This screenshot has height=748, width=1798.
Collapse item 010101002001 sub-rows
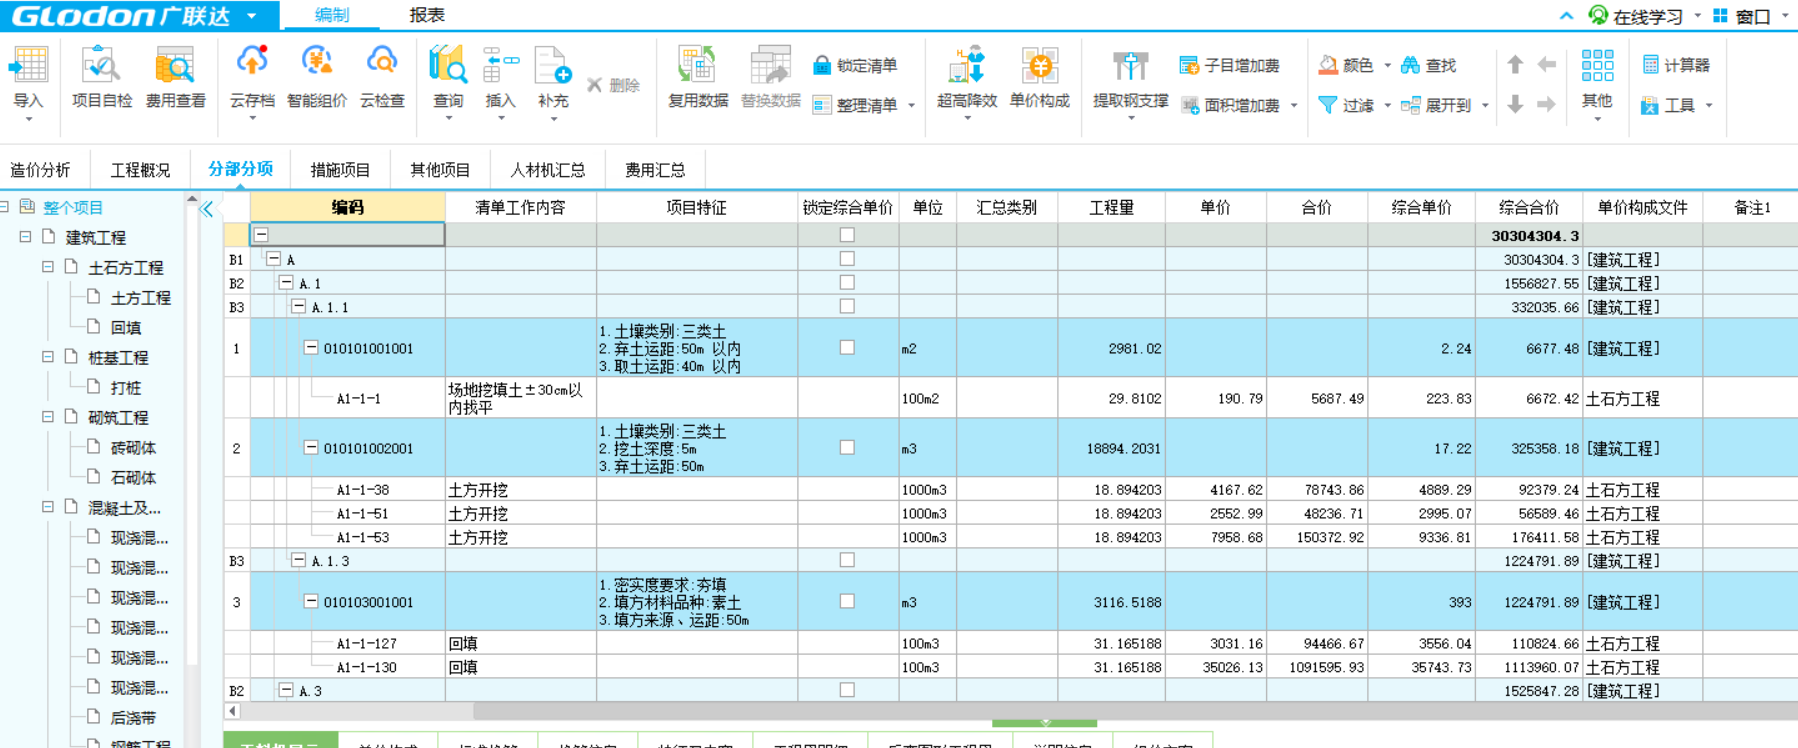tap(311, 448)
